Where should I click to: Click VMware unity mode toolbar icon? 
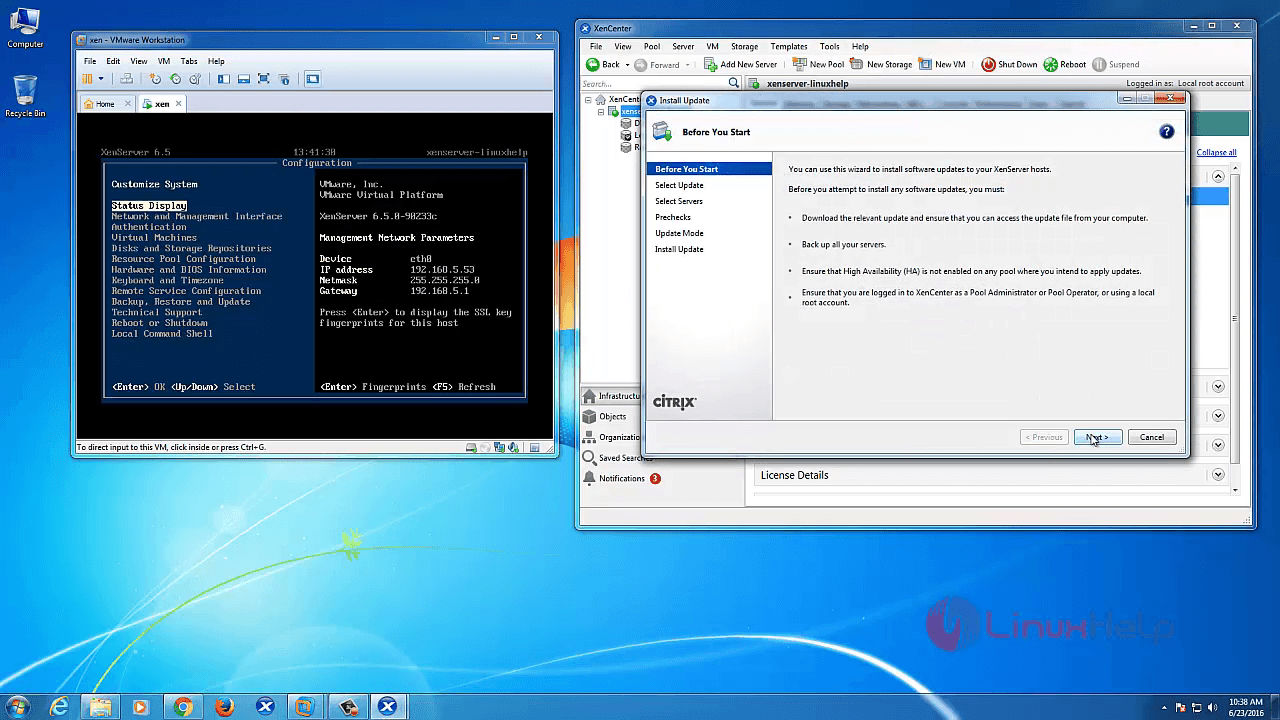point(284,79)
